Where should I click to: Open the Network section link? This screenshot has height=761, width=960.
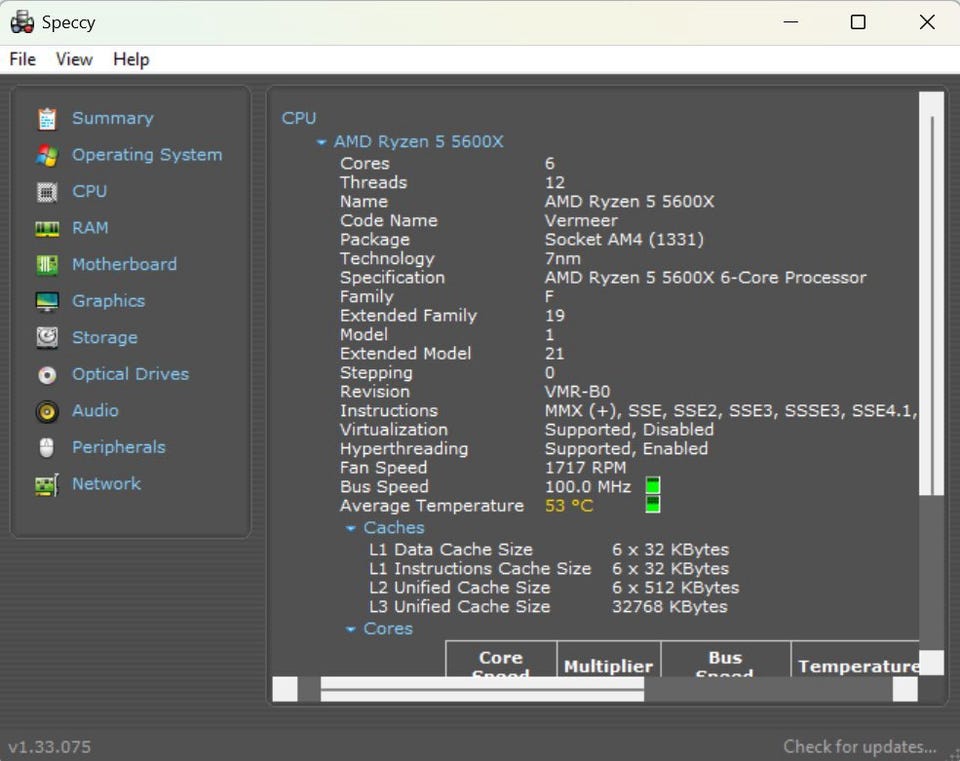[106, 484]
